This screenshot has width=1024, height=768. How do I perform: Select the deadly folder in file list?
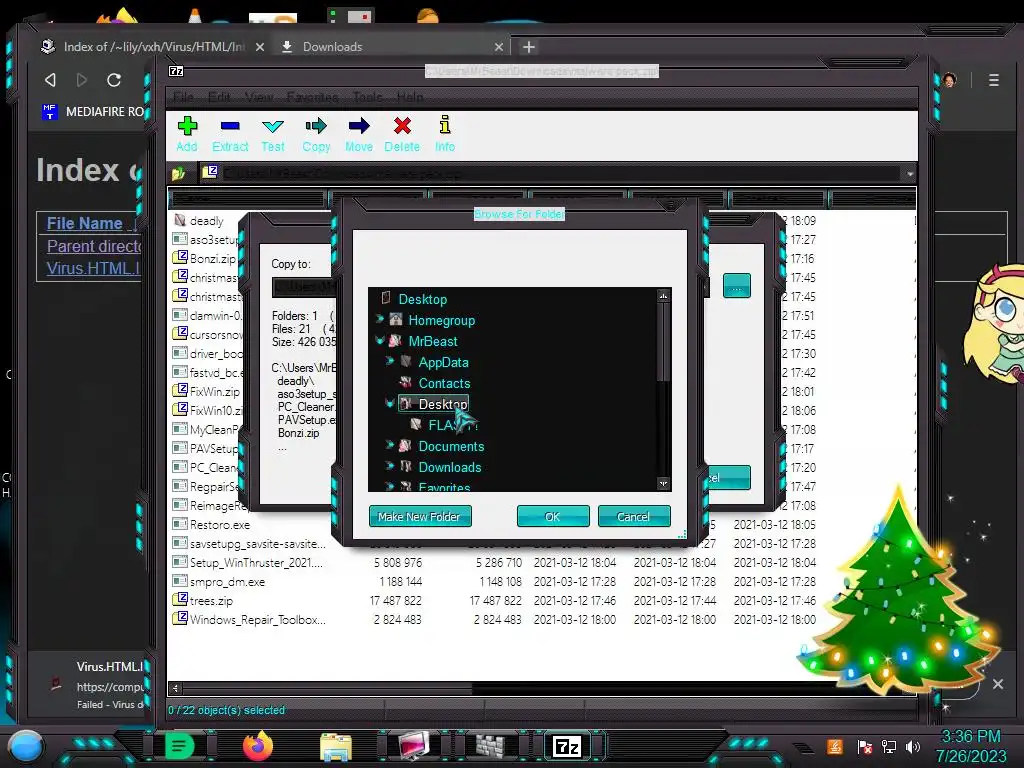point(206,221)
